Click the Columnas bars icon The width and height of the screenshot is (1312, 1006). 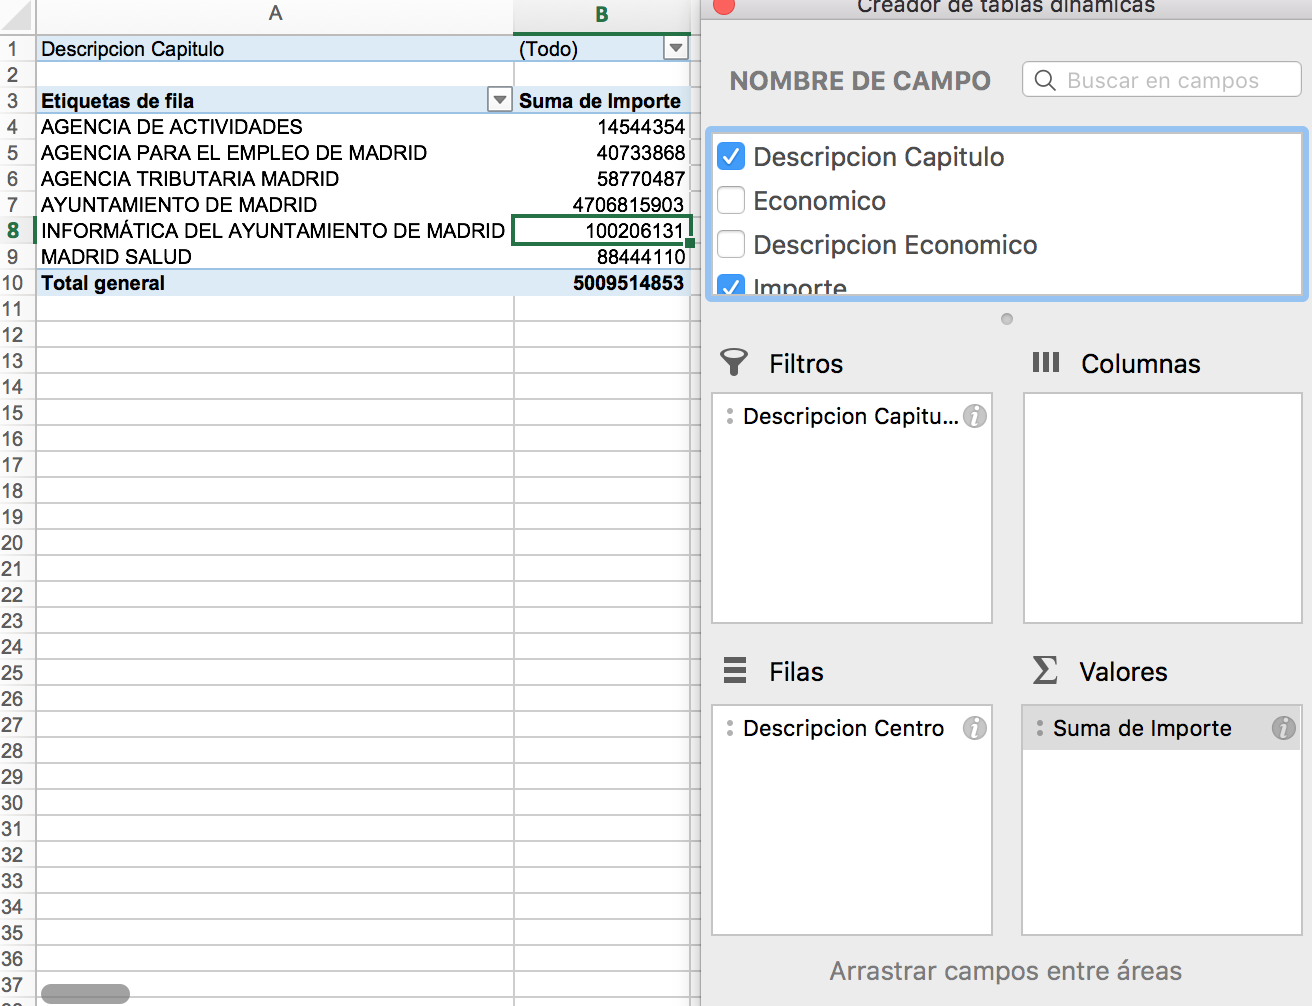point(1045,362)
